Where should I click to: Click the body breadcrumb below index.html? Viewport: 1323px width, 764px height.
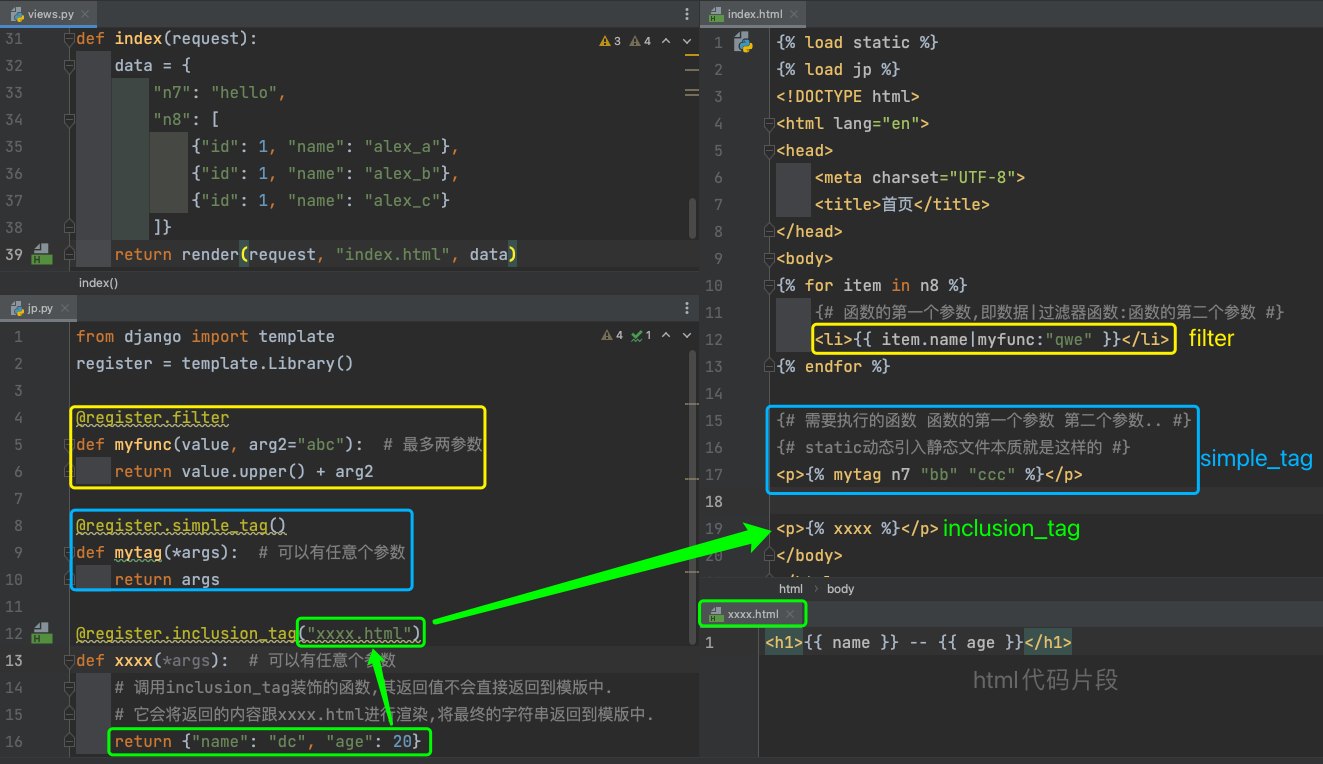click(x=840, y=589)
